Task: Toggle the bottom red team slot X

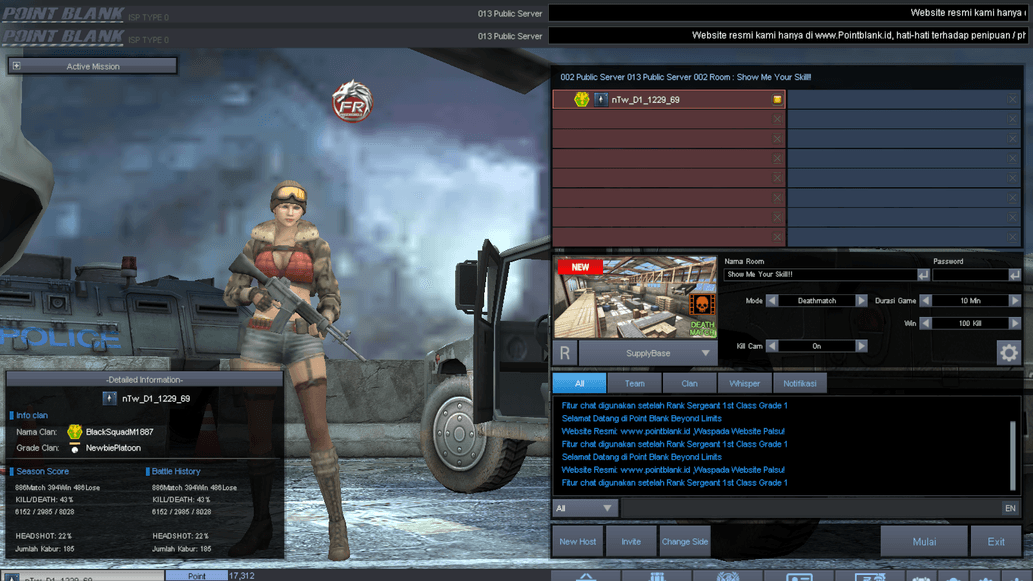Action: coord(777,236)
